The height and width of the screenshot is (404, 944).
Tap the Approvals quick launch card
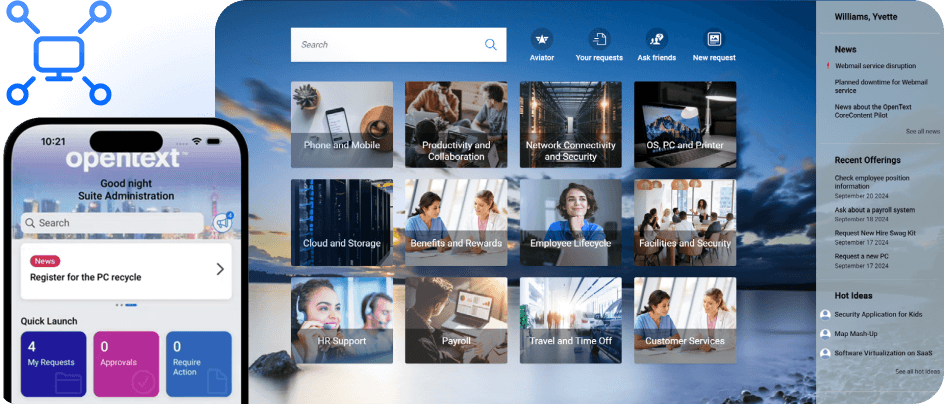click(126, 364)
